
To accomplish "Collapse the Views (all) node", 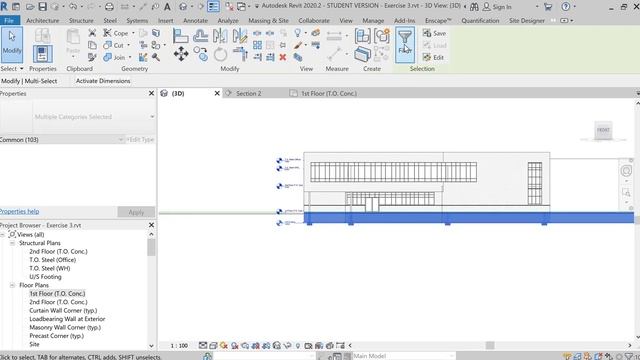I will [x=3, y=235].
